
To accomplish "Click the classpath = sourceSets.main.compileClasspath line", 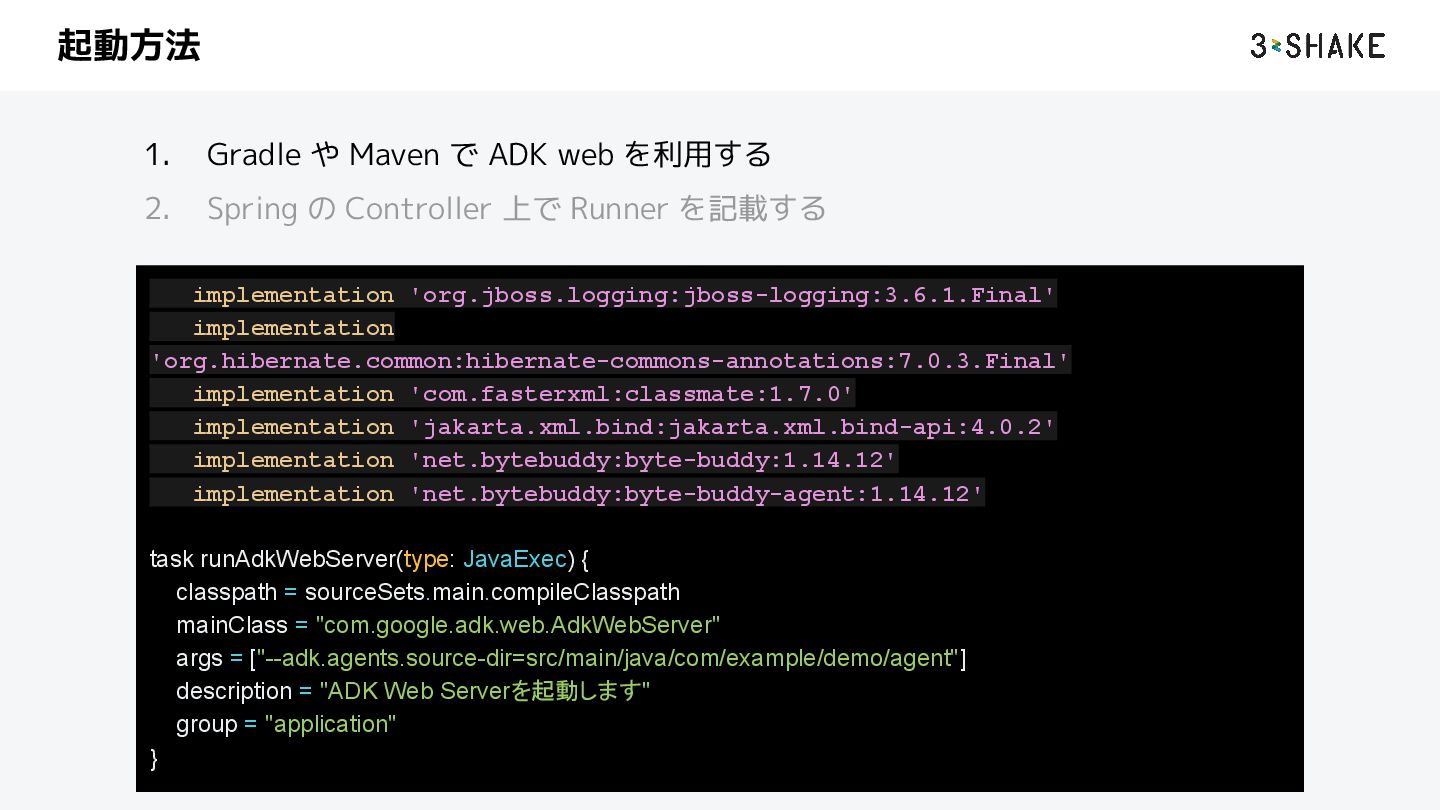I will point(428,592).
